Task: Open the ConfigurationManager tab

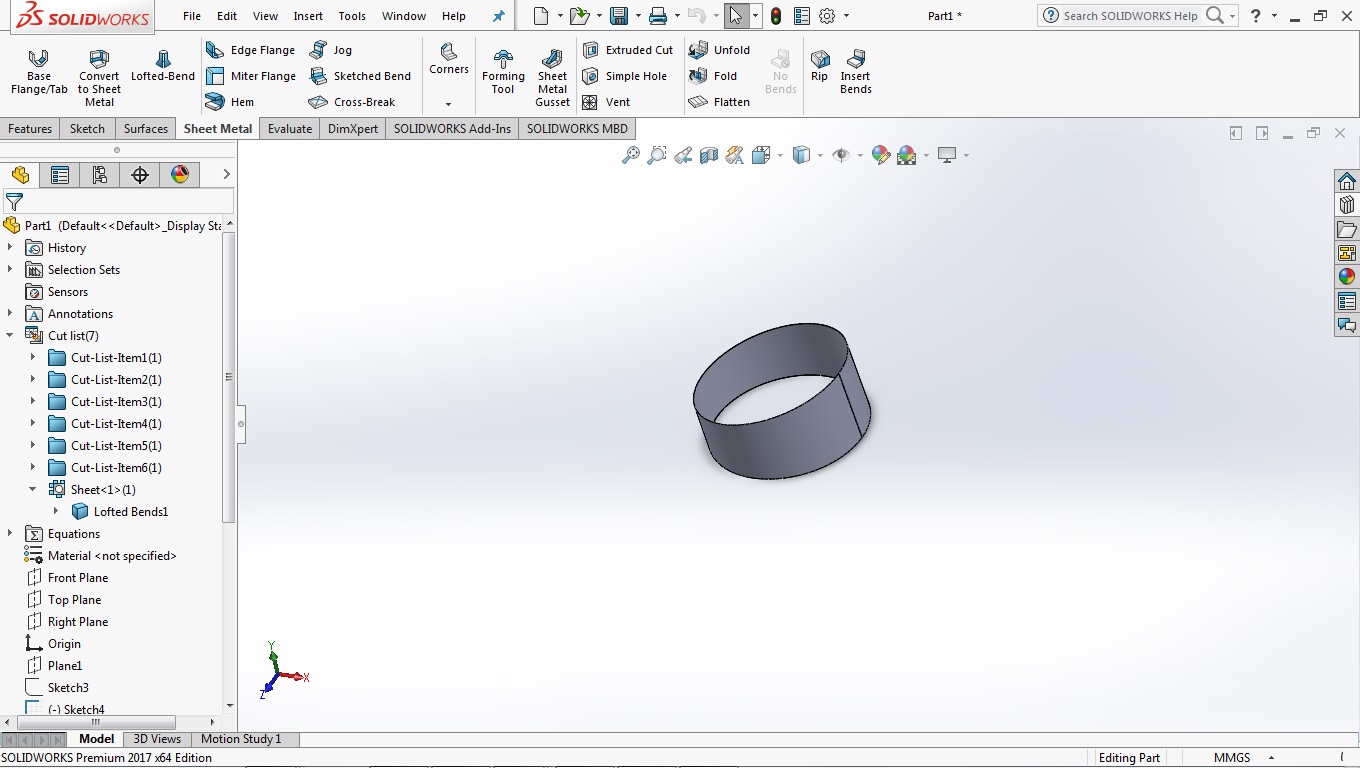Action: click(100, 175)
